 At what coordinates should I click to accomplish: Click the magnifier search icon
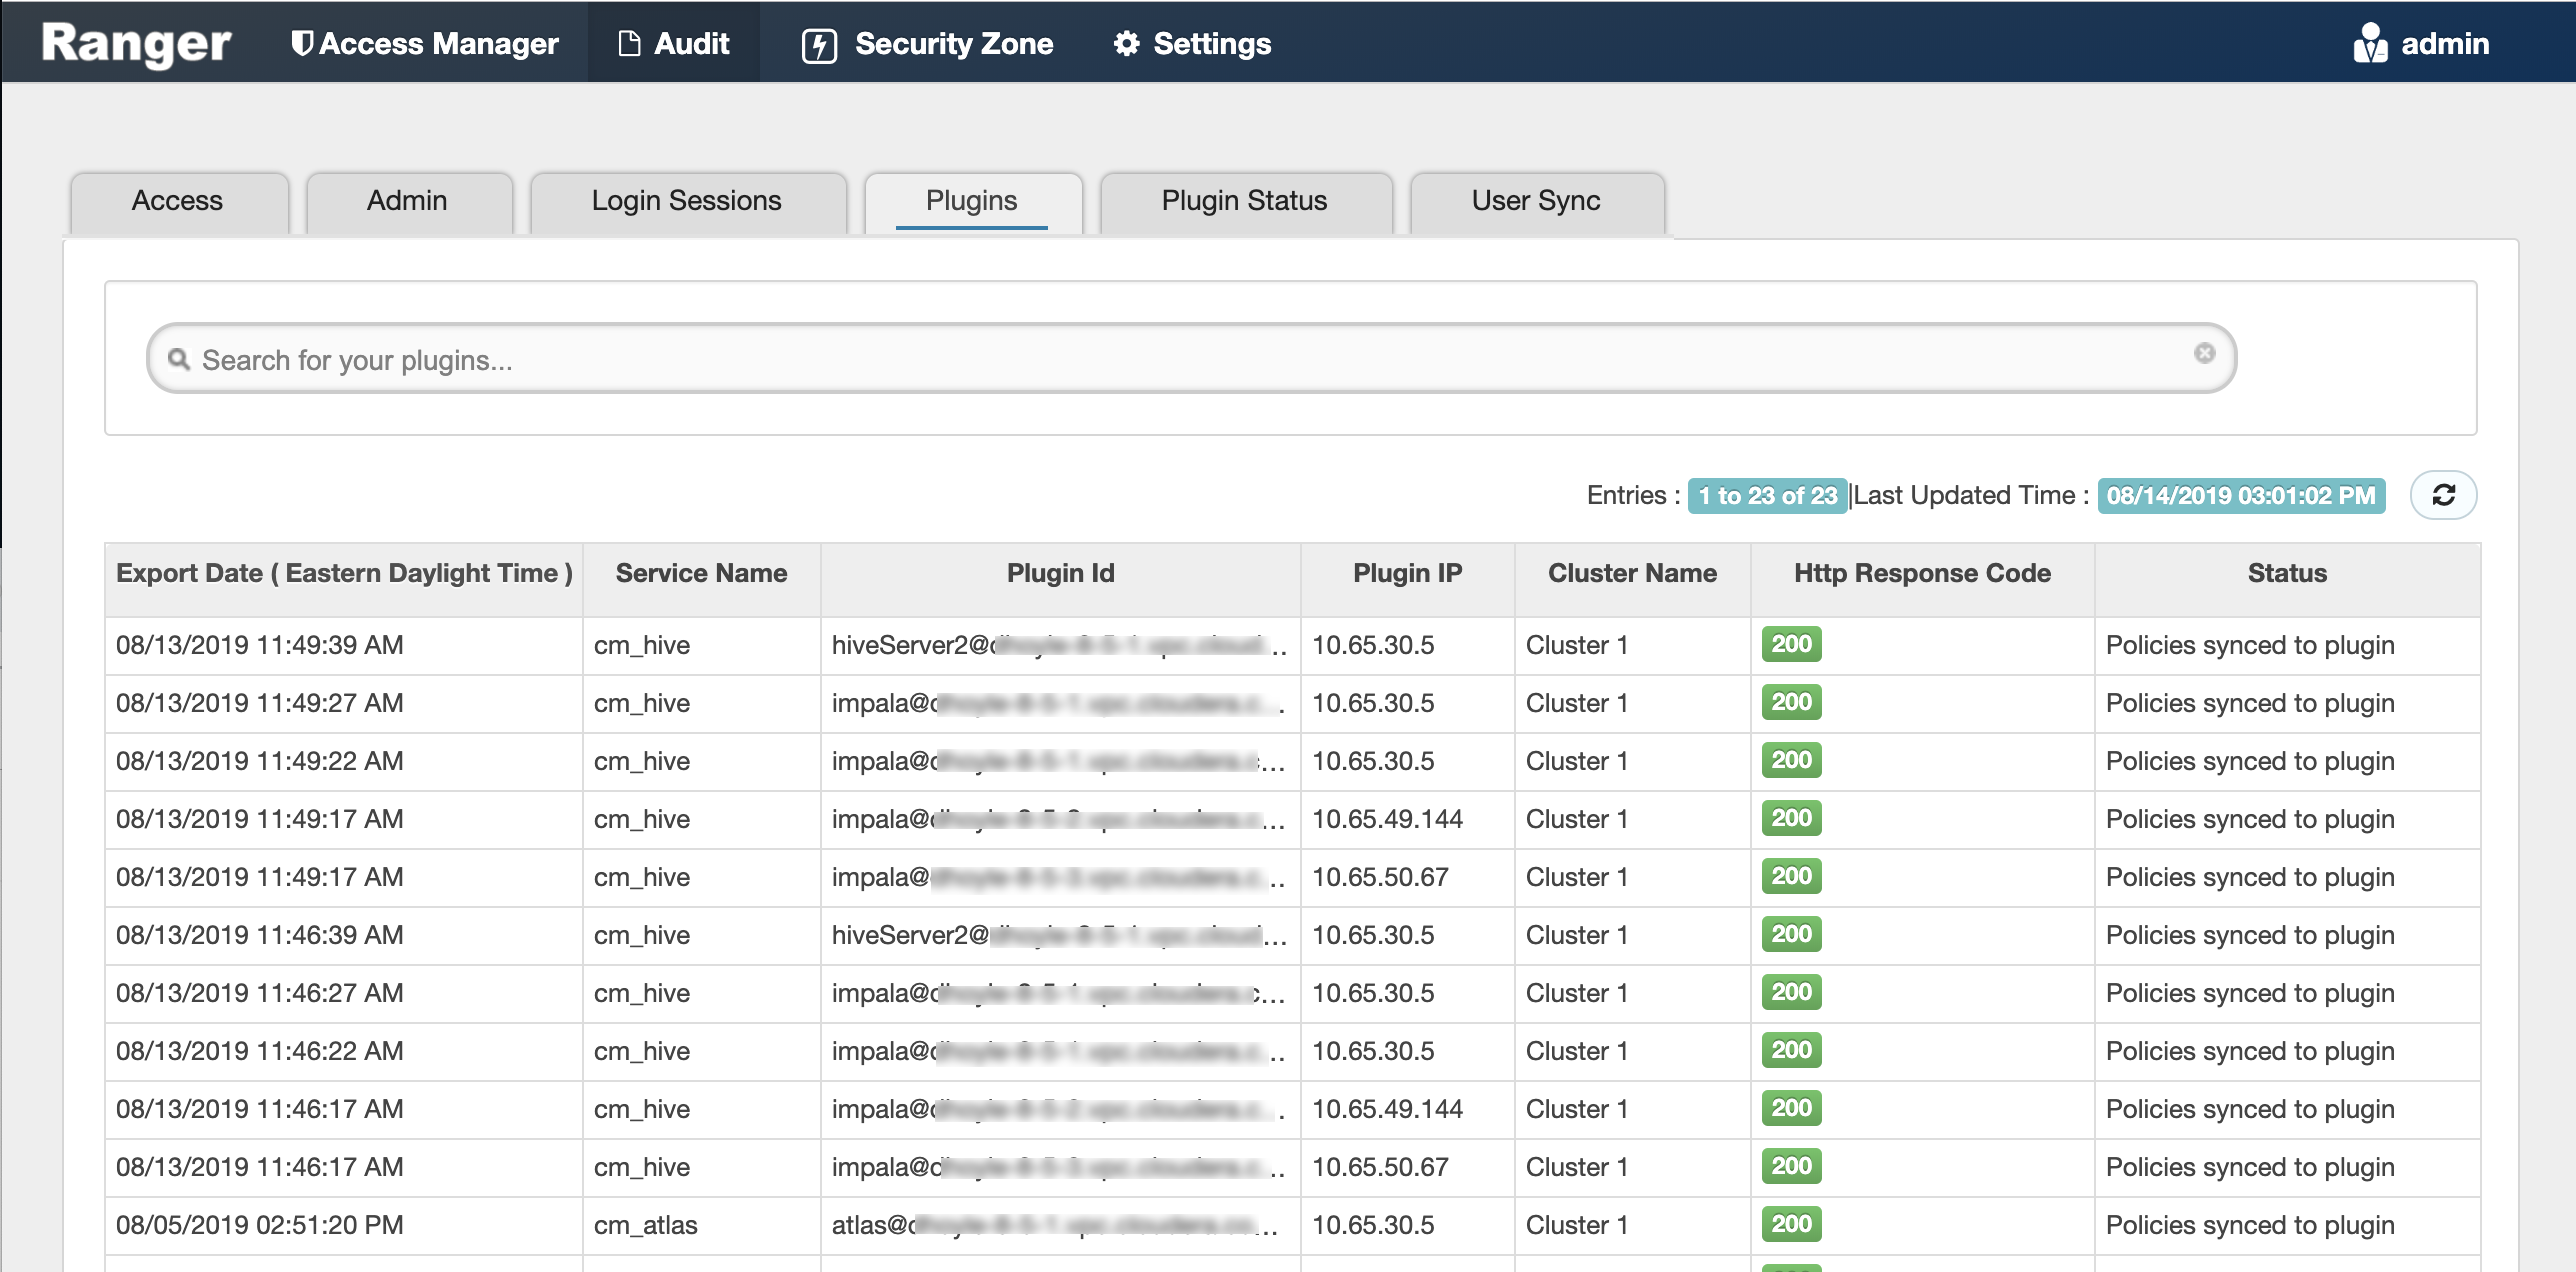pyautogui.click(x=179, y=359)
